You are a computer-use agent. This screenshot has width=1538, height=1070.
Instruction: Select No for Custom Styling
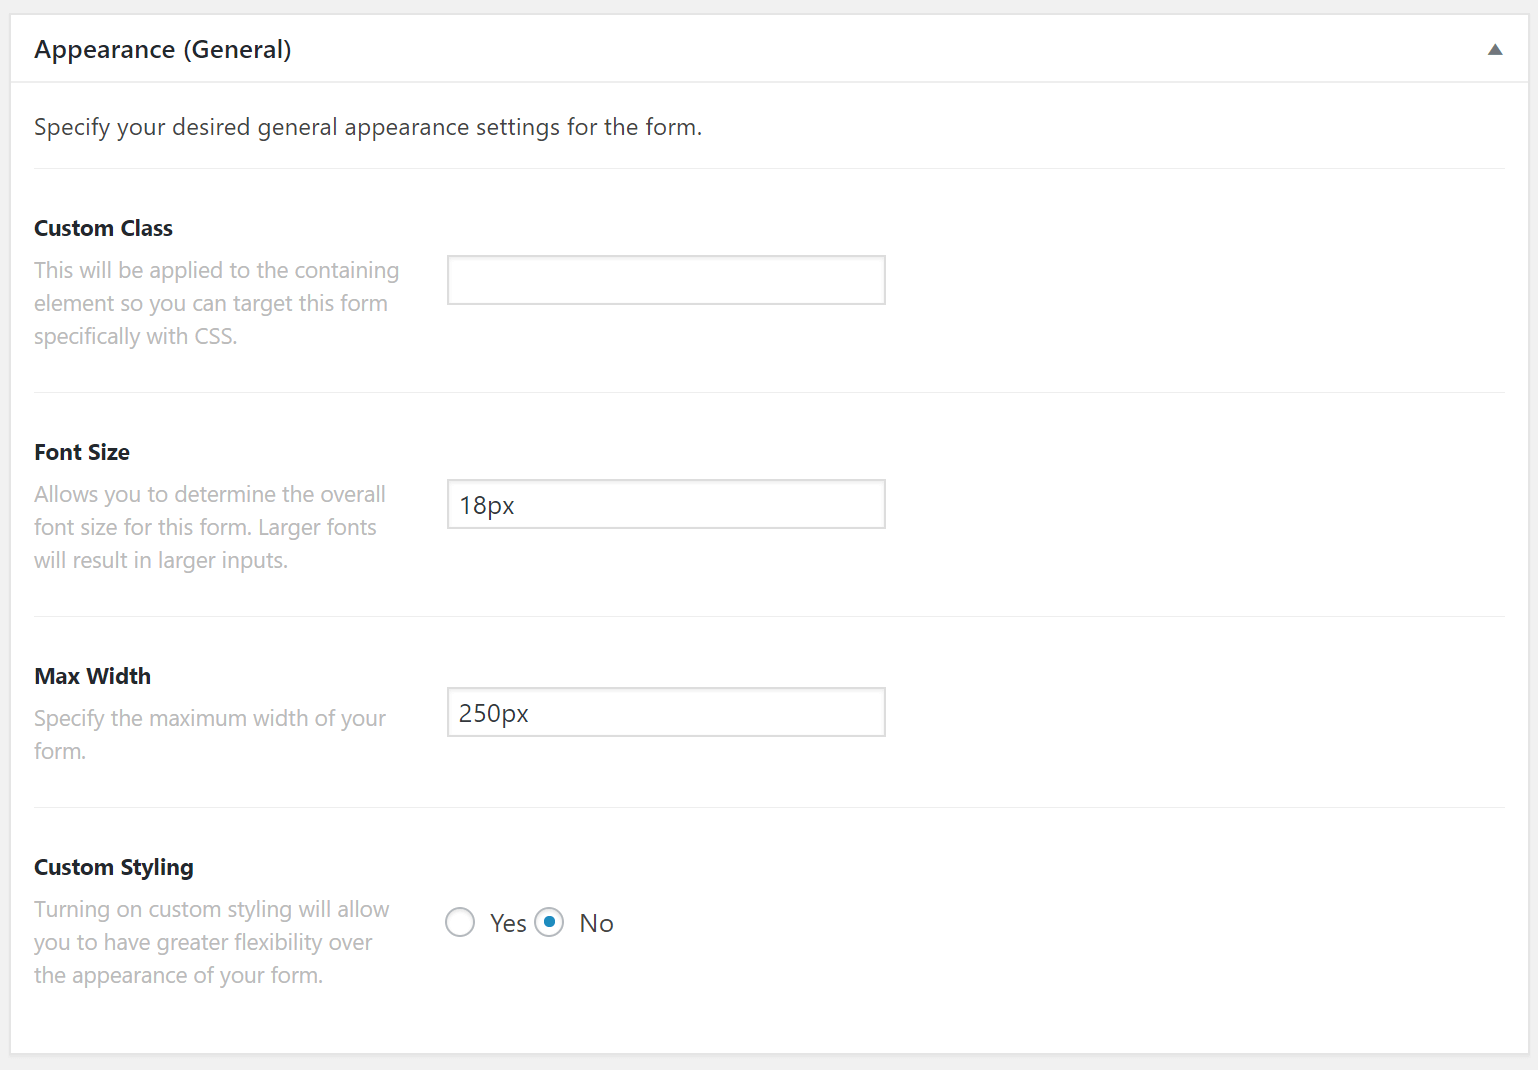[x=549, y=922]
